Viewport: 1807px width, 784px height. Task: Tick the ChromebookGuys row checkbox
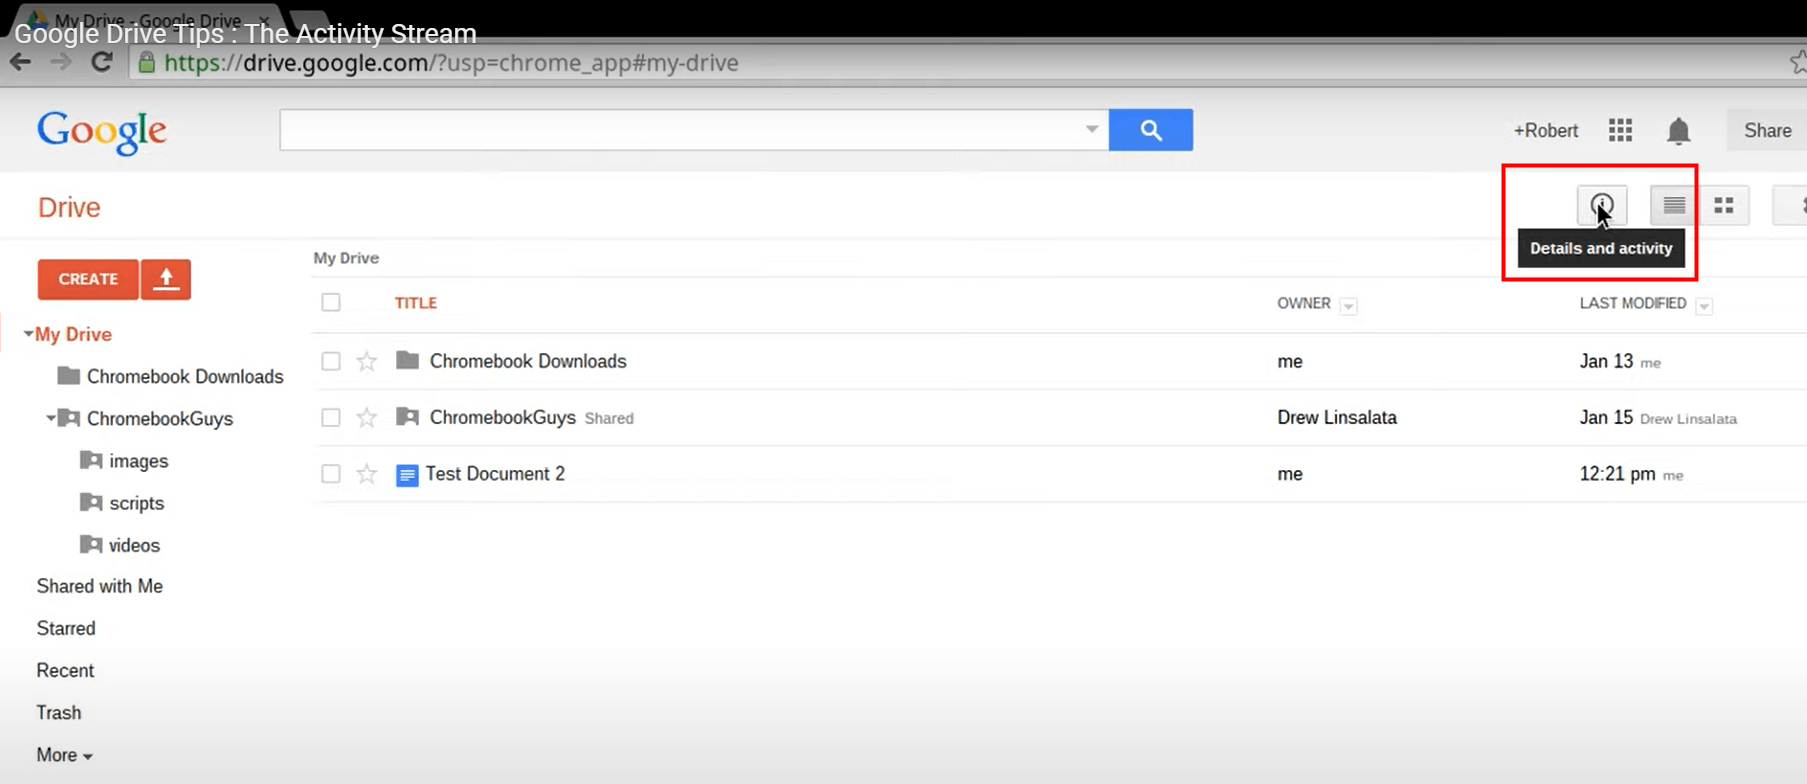[x=331, y=418]
